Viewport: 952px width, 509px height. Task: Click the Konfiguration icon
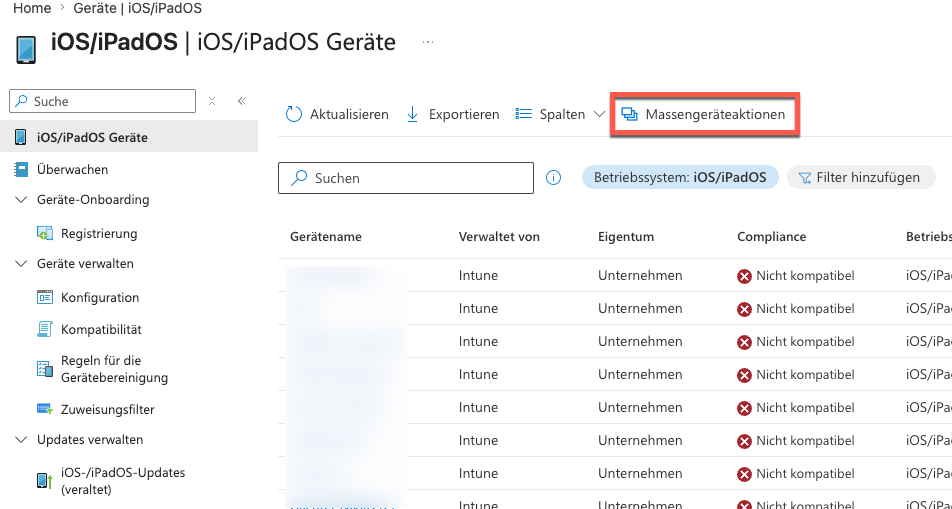click(x=45, y=298)
